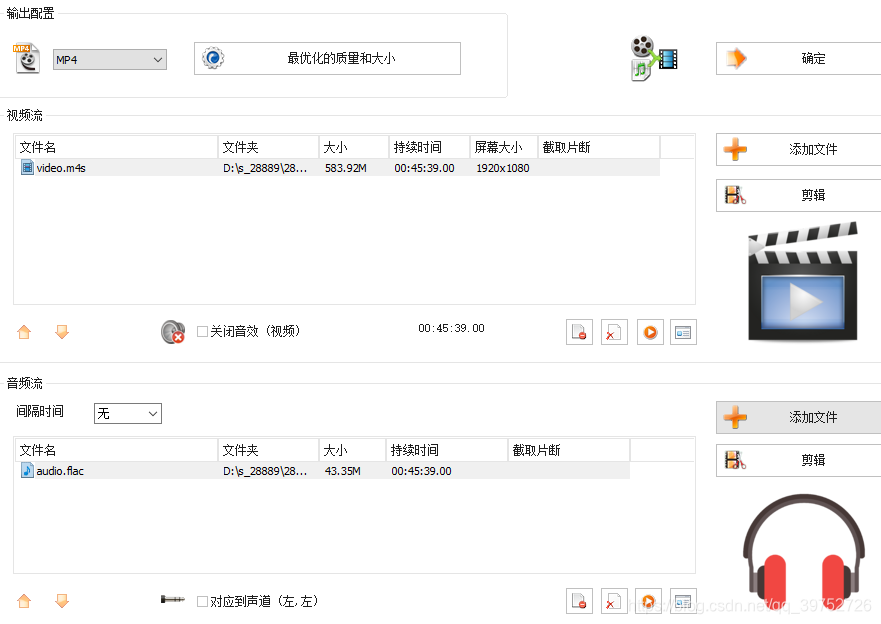881x624 pixels.
Task: Toggle 关闭音效（视频）checkbox
Action: (x=202, y=331)
